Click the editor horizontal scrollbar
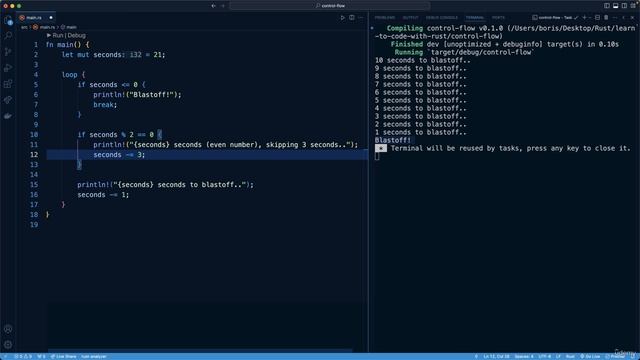The image size is (640, 360). point(200,350)
